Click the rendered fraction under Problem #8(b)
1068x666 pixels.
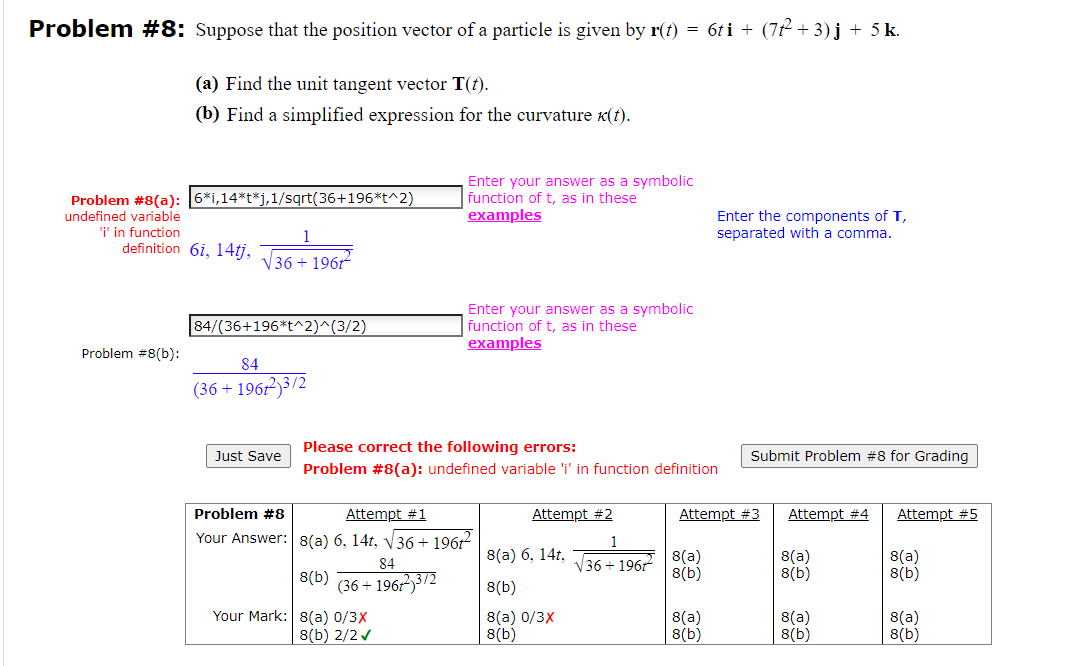[x=248, y=377]
